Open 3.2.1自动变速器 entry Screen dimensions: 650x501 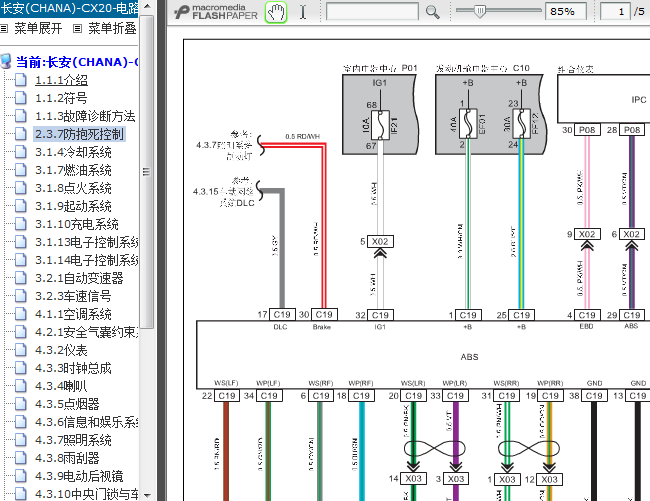point(79,278)
